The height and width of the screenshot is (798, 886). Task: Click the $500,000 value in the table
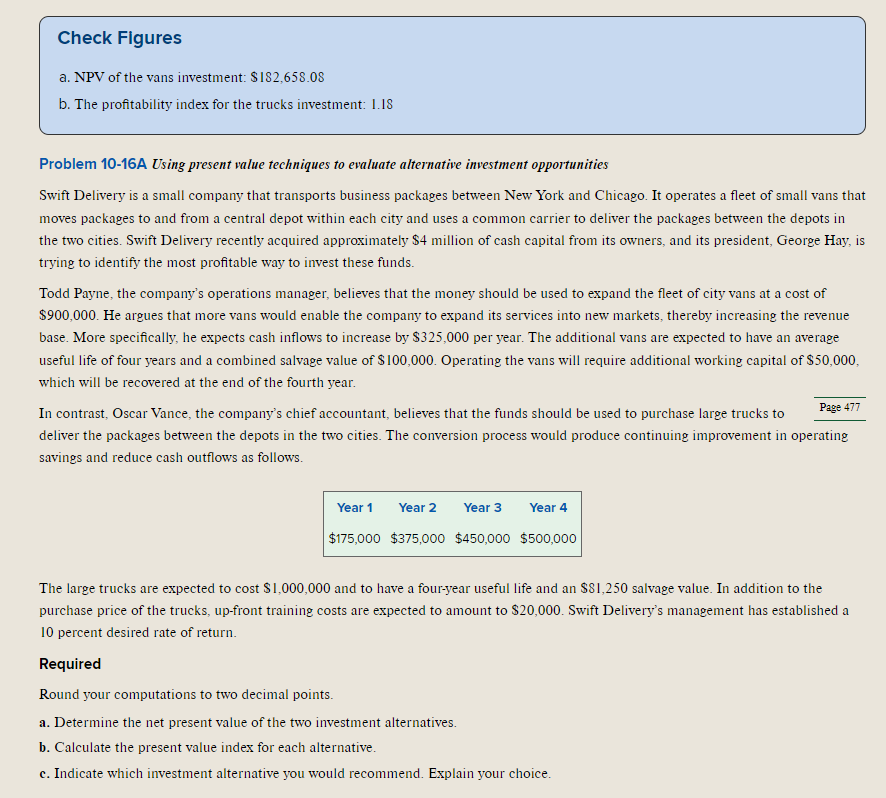pyautogui.click(x=548, y=538)
